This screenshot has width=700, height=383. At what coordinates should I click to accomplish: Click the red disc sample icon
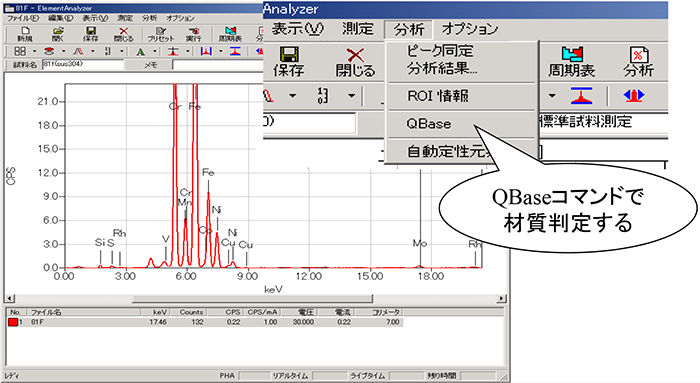(49, 51)
